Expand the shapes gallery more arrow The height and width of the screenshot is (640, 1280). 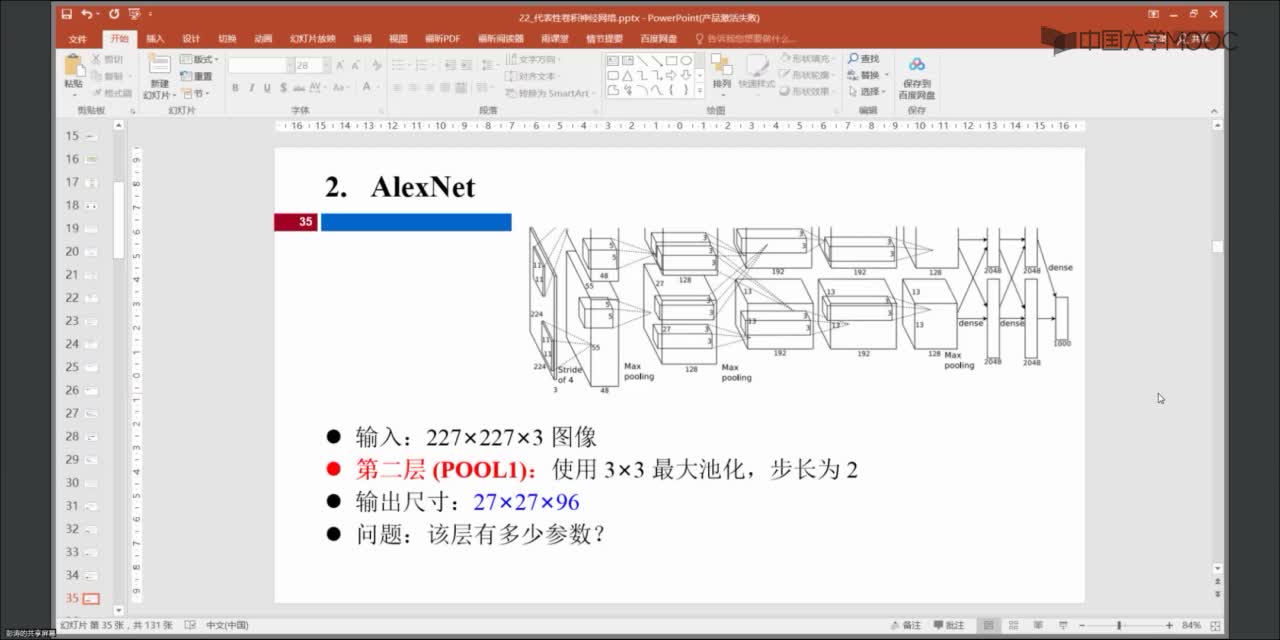[x=701, y=91]
